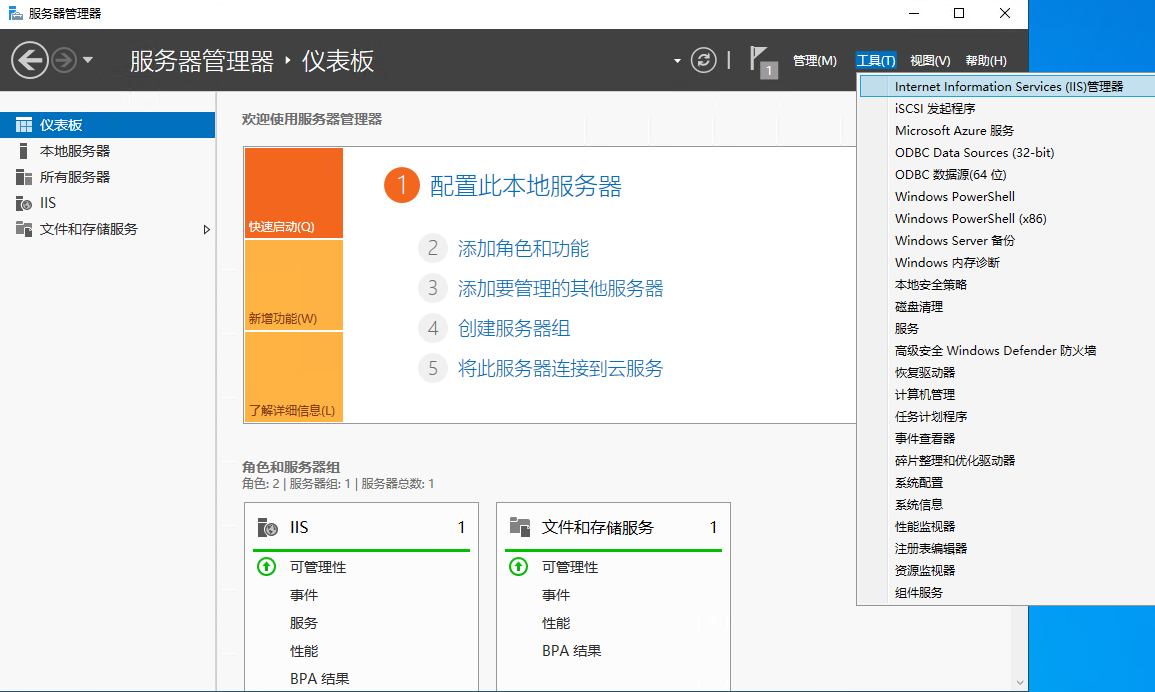
Task: Click the IIS icon in the sidebar
Action: tap(24, 203)
